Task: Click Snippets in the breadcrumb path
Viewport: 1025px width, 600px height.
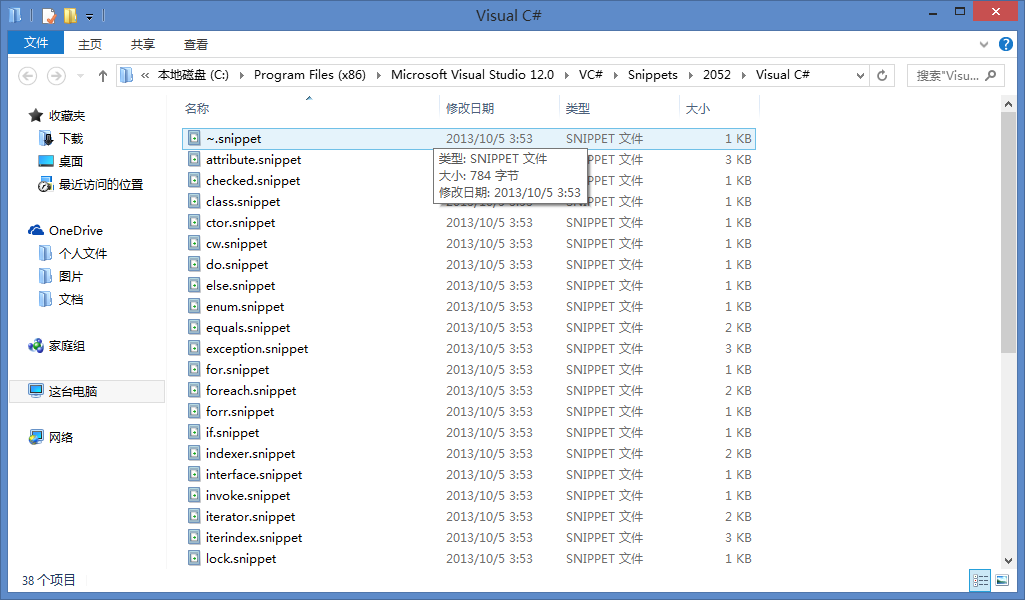Action: 652,75
